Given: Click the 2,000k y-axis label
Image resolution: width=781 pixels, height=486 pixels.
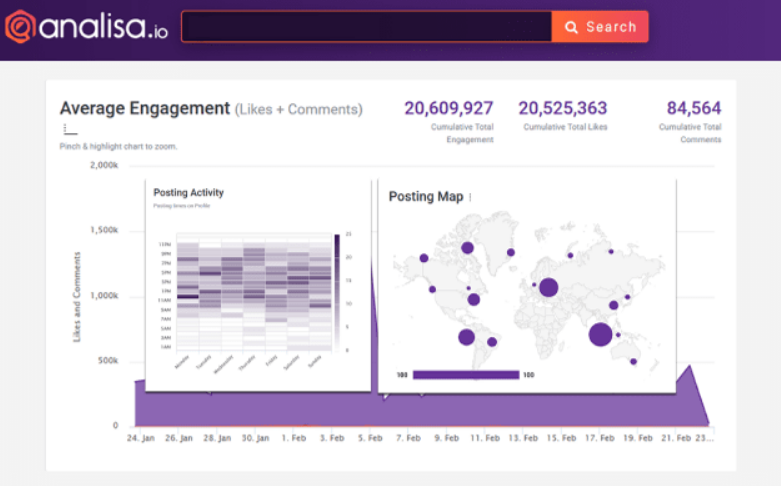Looking at the screenshot, I should [104, 165].
